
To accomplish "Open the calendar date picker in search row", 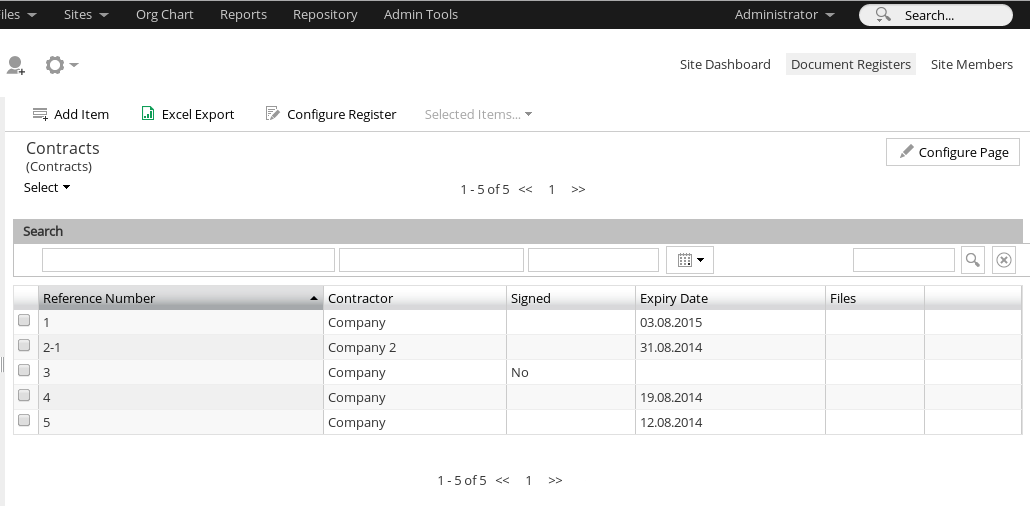I will 690,260.
